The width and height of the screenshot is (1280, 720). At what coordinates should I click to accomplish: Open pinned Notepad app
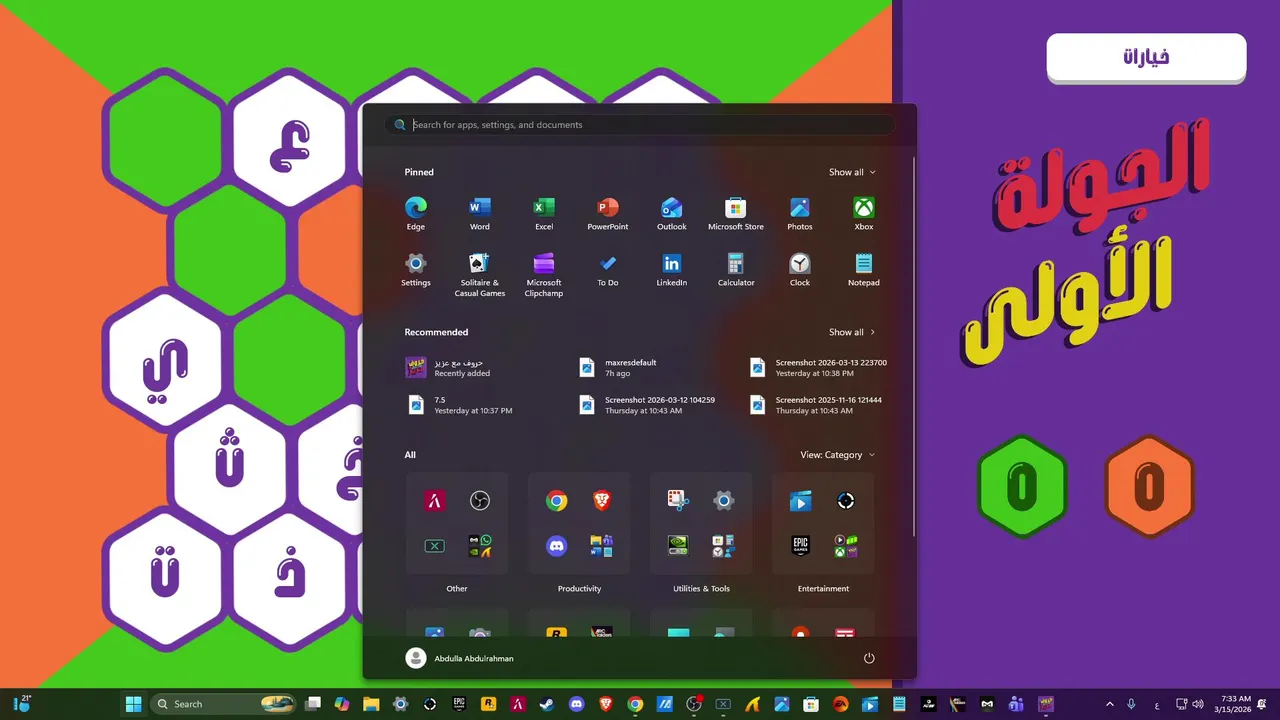tap(864, 269)
